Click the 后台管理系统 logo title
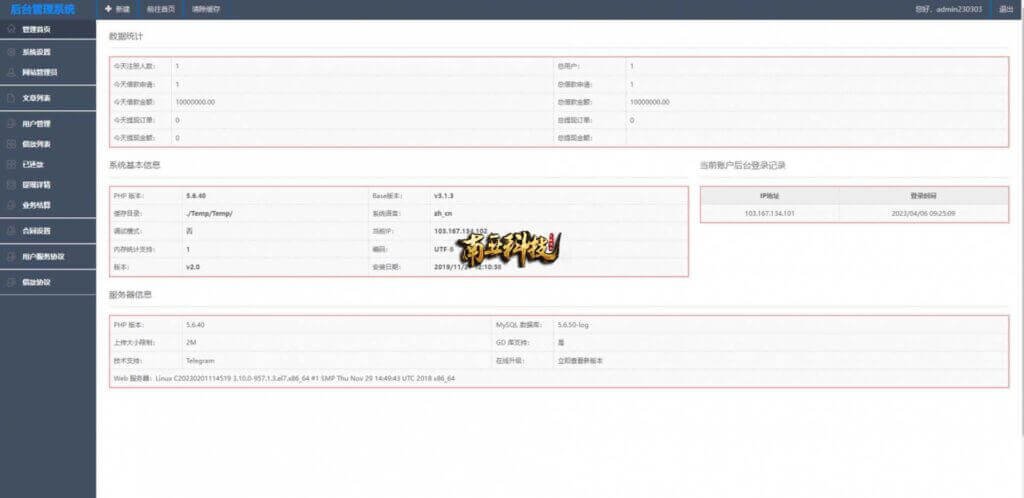Image resolution: width=1024 pixels, height=498 pixels. tap(42, 9)
